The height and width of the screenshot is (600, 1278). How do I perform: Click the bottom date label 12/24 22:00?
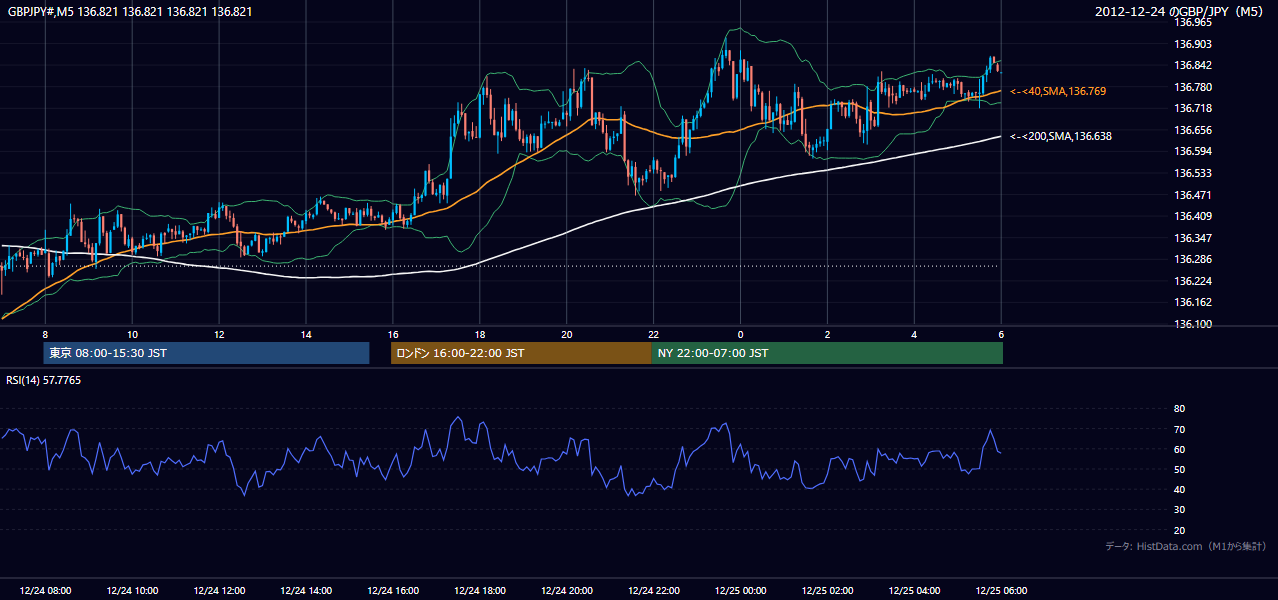[x=654, y=591]
